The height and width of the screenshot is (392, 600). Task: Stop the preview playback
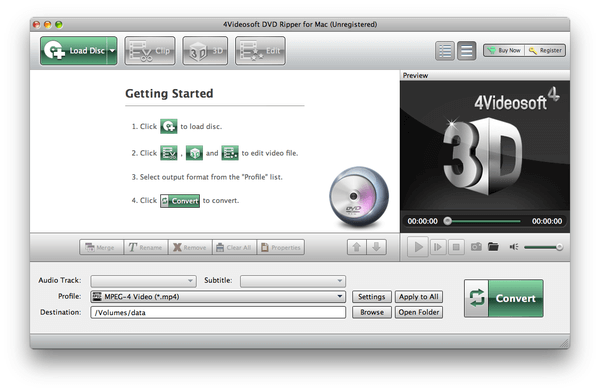click(x=456, y=247)
